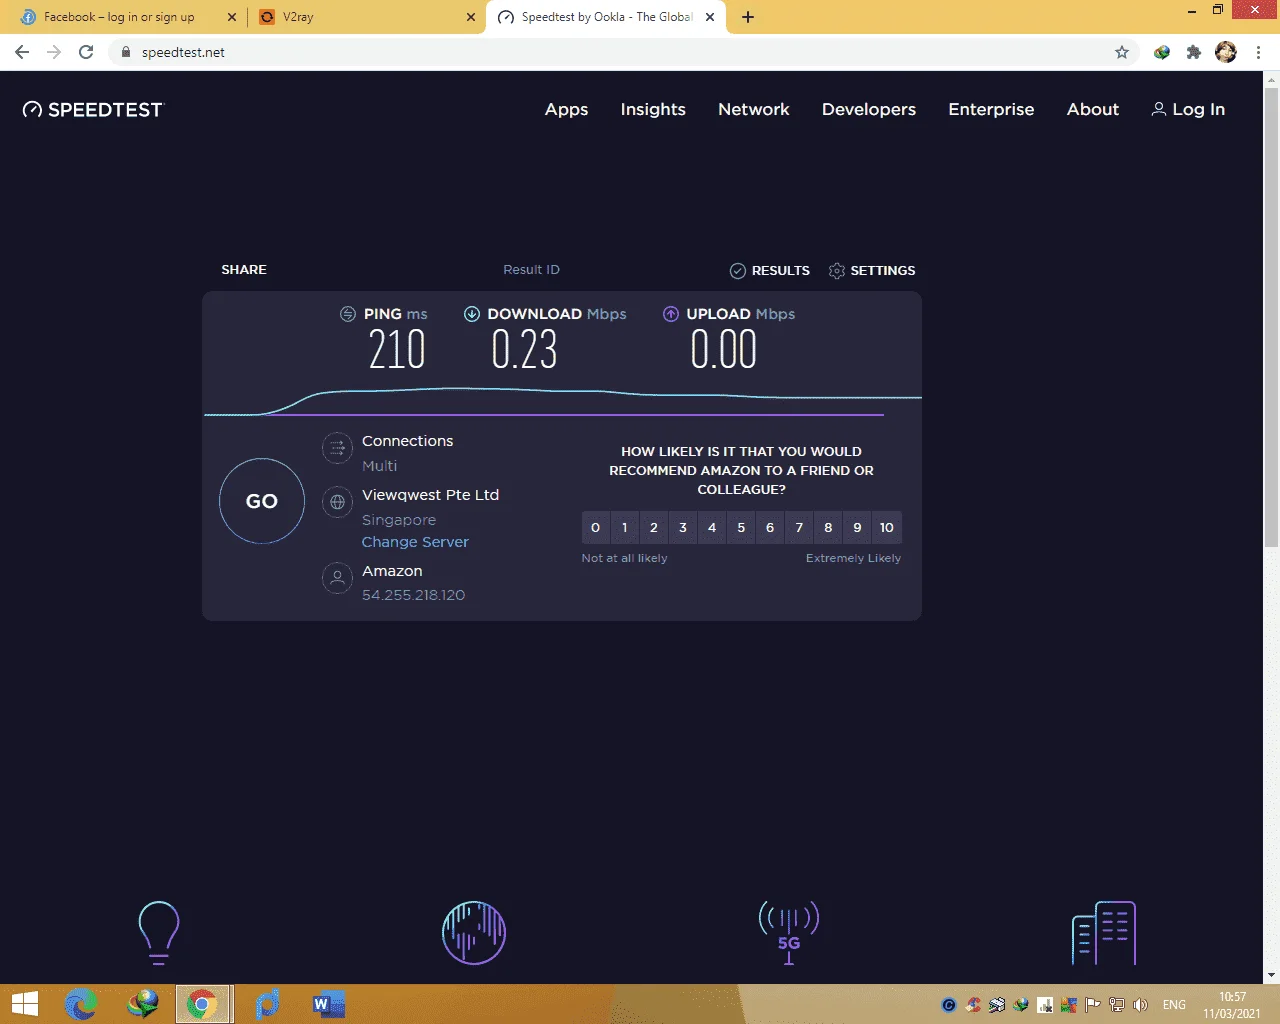Switch to the V2ray tab
Image resolution: width=1280 pixels, height=1024 pixels.
pyautogui.click(x=366, y=17)
